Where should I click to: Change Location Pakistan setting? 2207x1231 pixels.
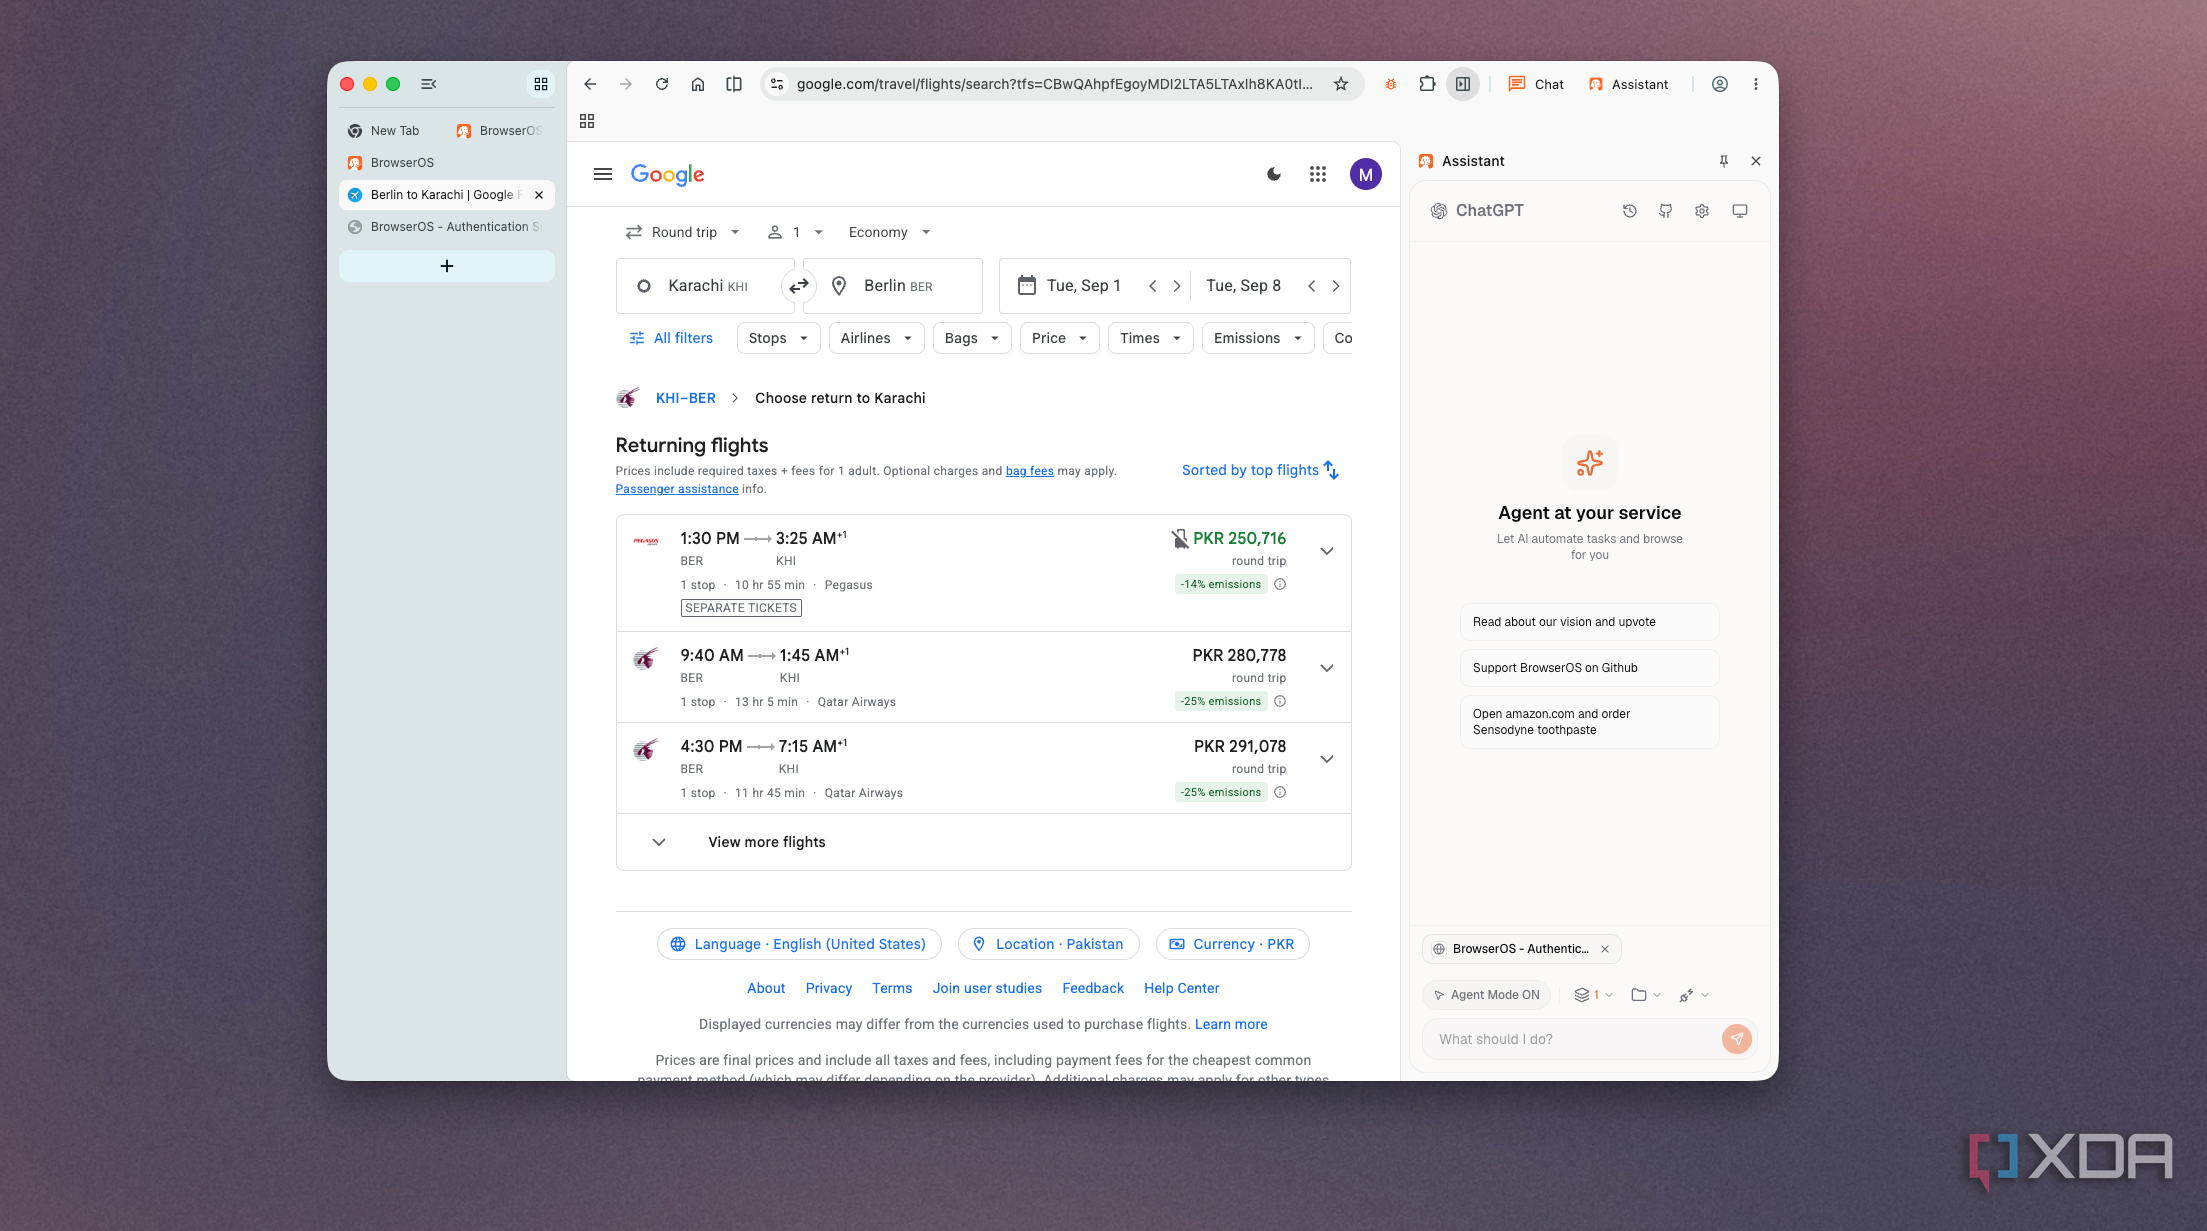[x=1049, y=944]
